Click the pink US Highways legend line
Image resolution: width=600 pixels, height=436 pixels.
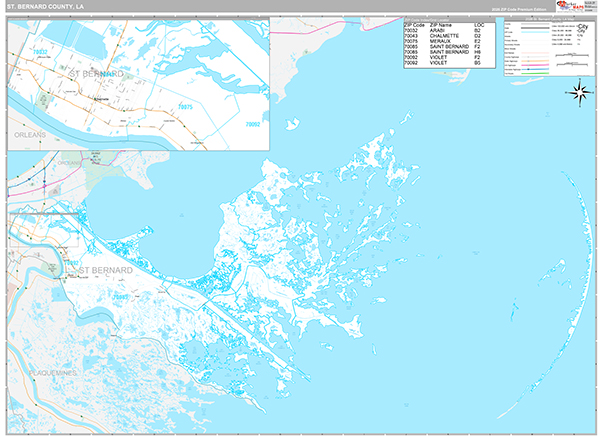pos(535,65)
